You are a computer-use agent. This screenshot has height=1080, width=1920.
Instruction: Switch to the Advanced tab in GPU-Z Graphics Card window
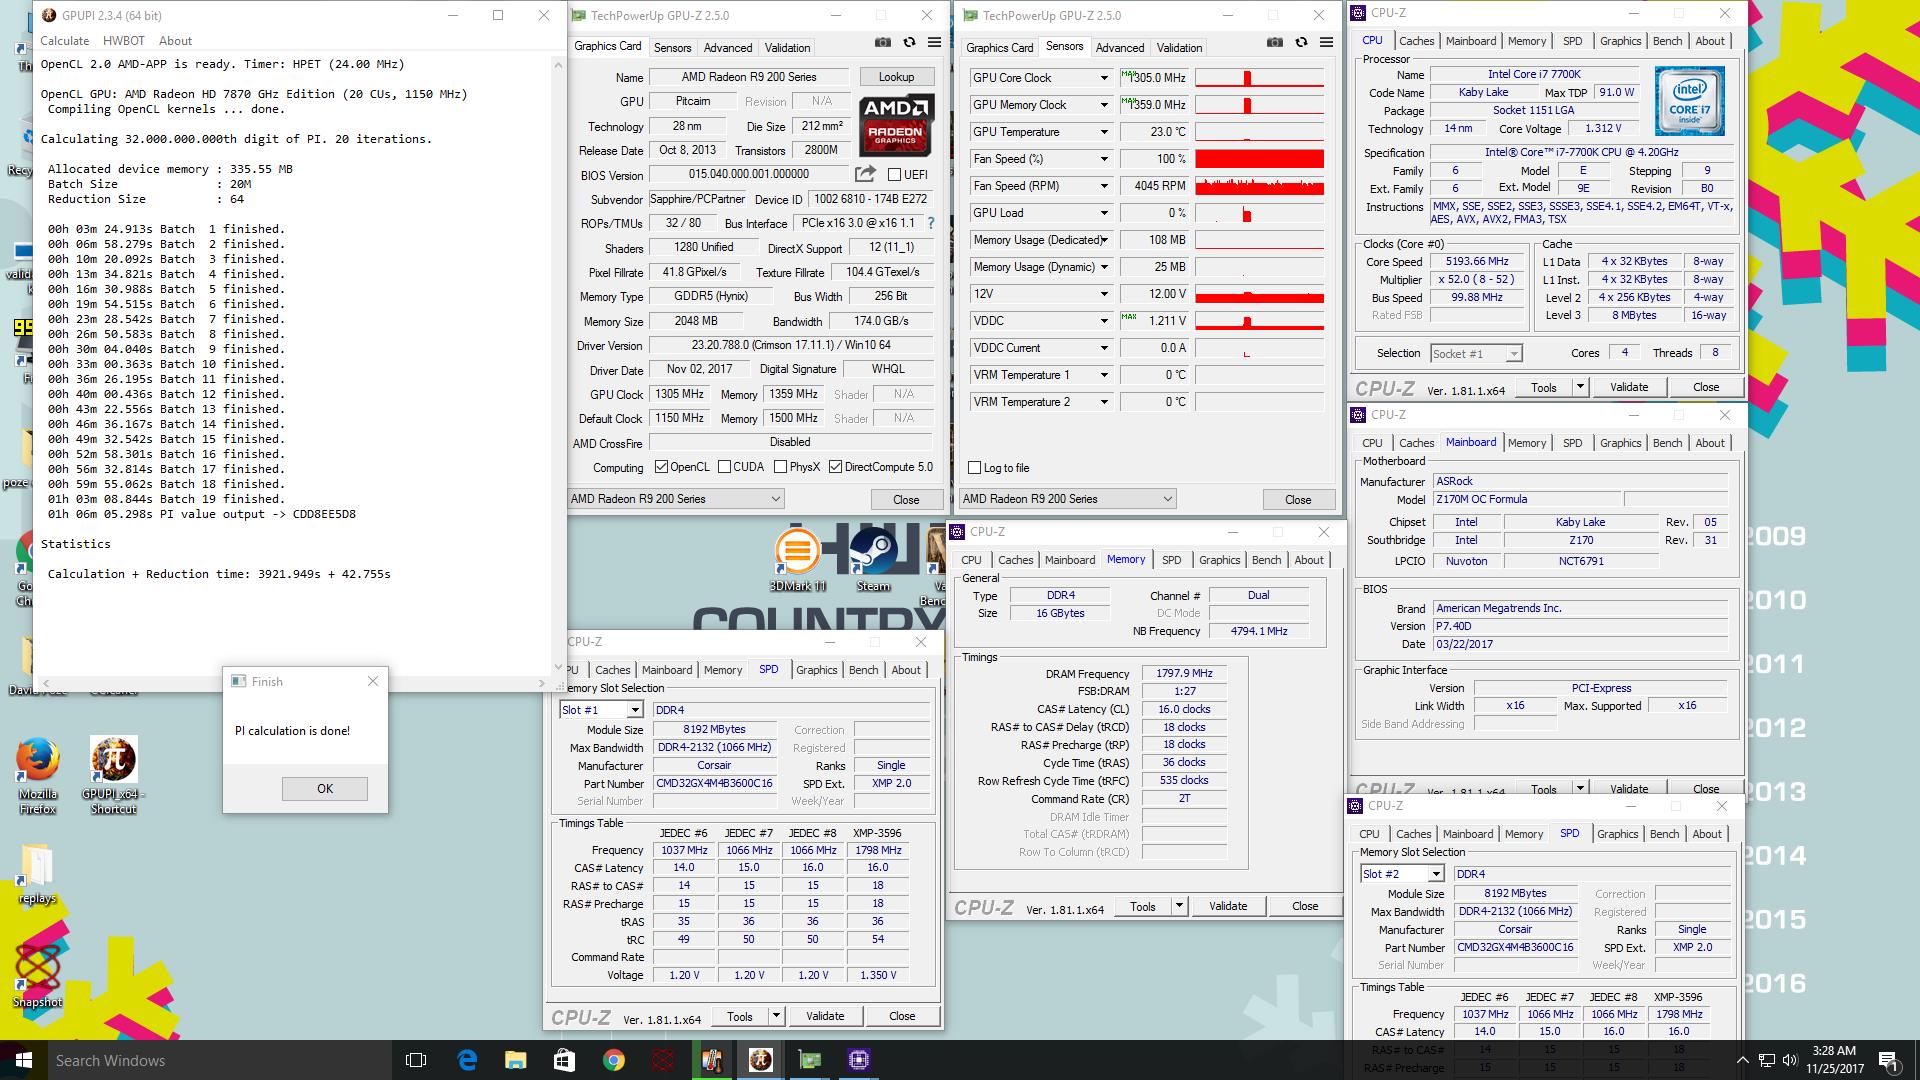728,48
